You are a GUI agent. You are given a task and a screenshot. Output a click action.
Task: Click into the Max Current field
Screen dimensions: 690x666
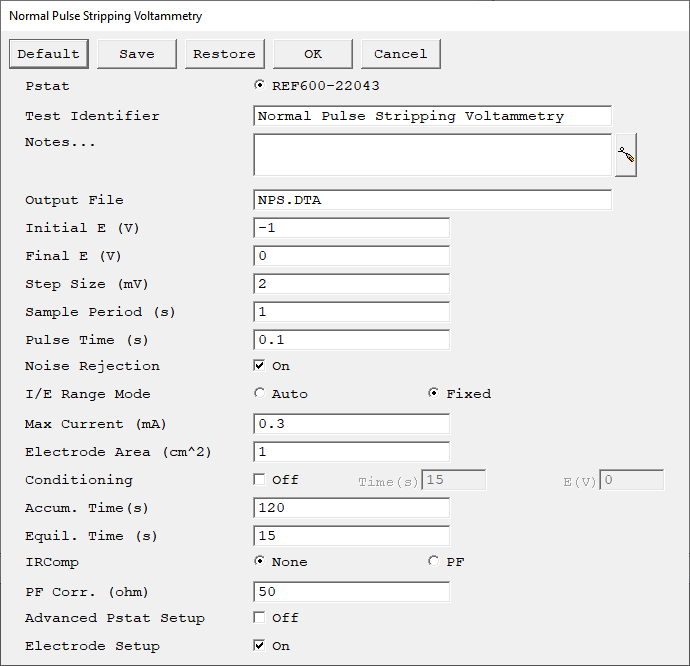pos(351,424)
